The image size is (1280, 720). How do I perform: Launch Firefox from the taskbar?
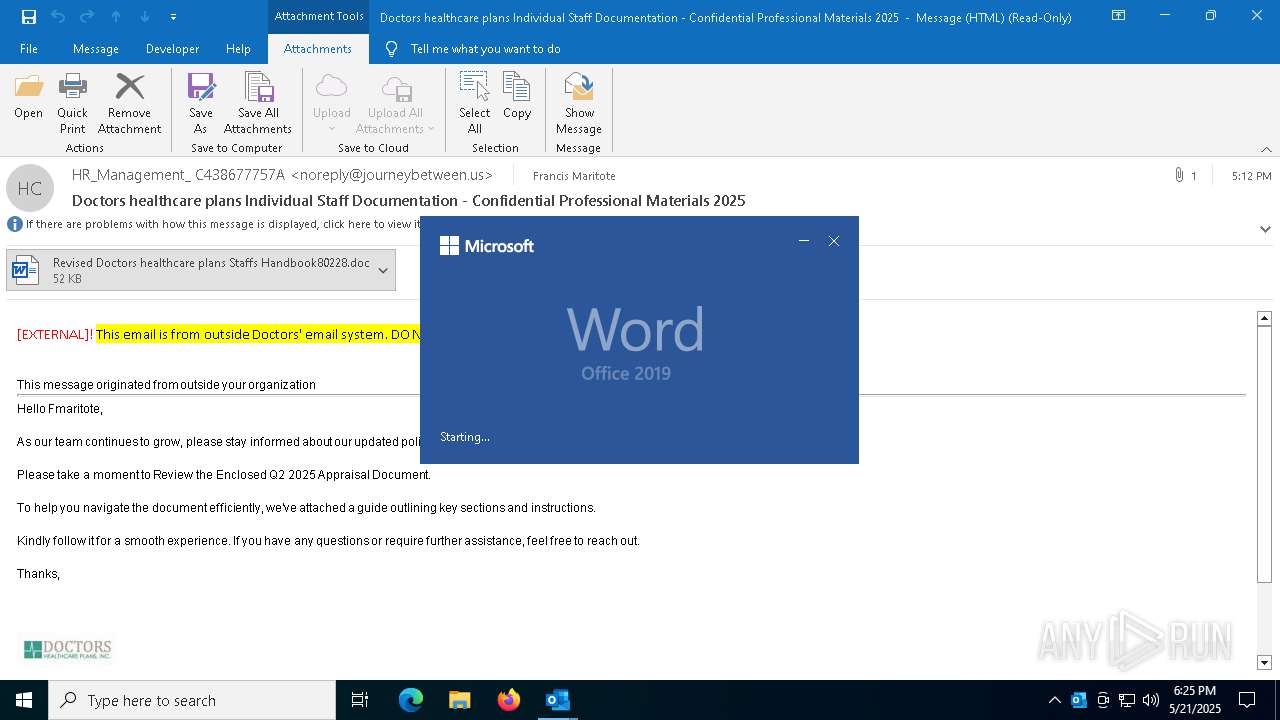509,700
